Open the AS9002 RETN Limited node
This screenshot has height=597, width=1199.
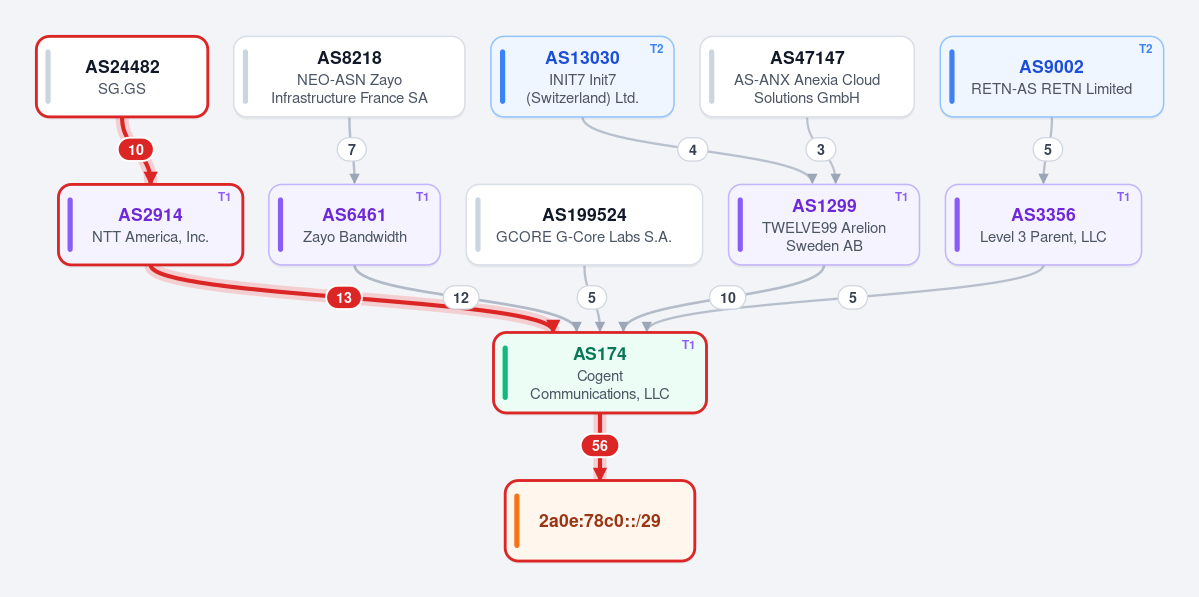tap(1051, 76)
